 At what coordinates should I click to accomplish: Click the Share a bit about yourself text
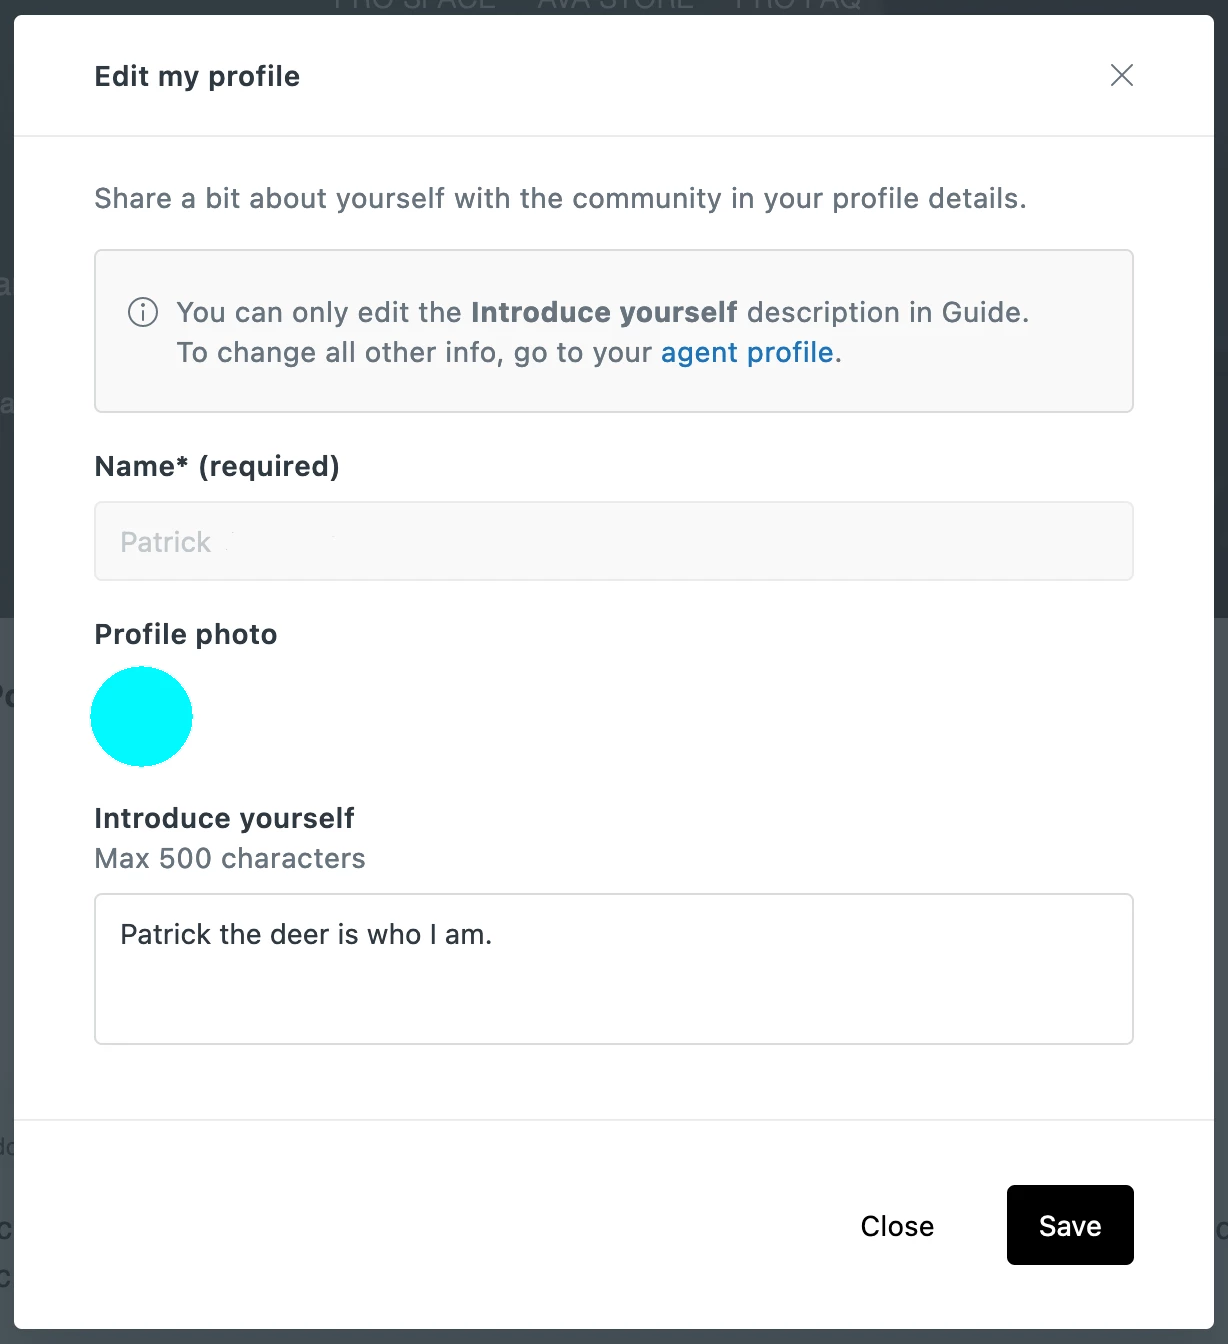pos(560,198)
